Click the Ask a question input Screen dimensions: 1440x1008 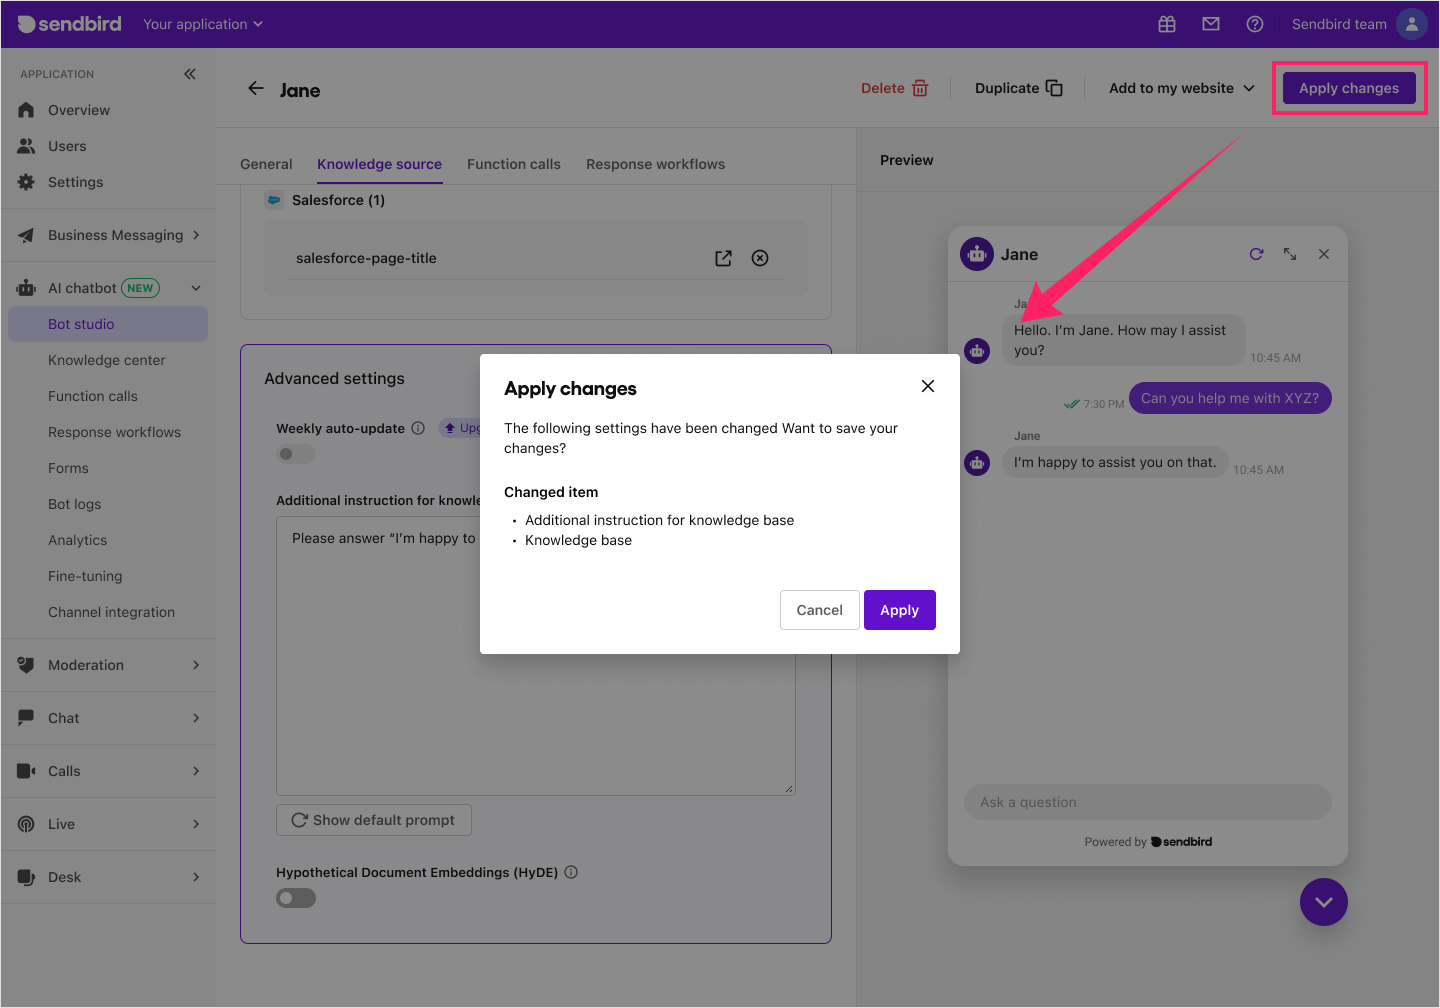point(1148,802)
